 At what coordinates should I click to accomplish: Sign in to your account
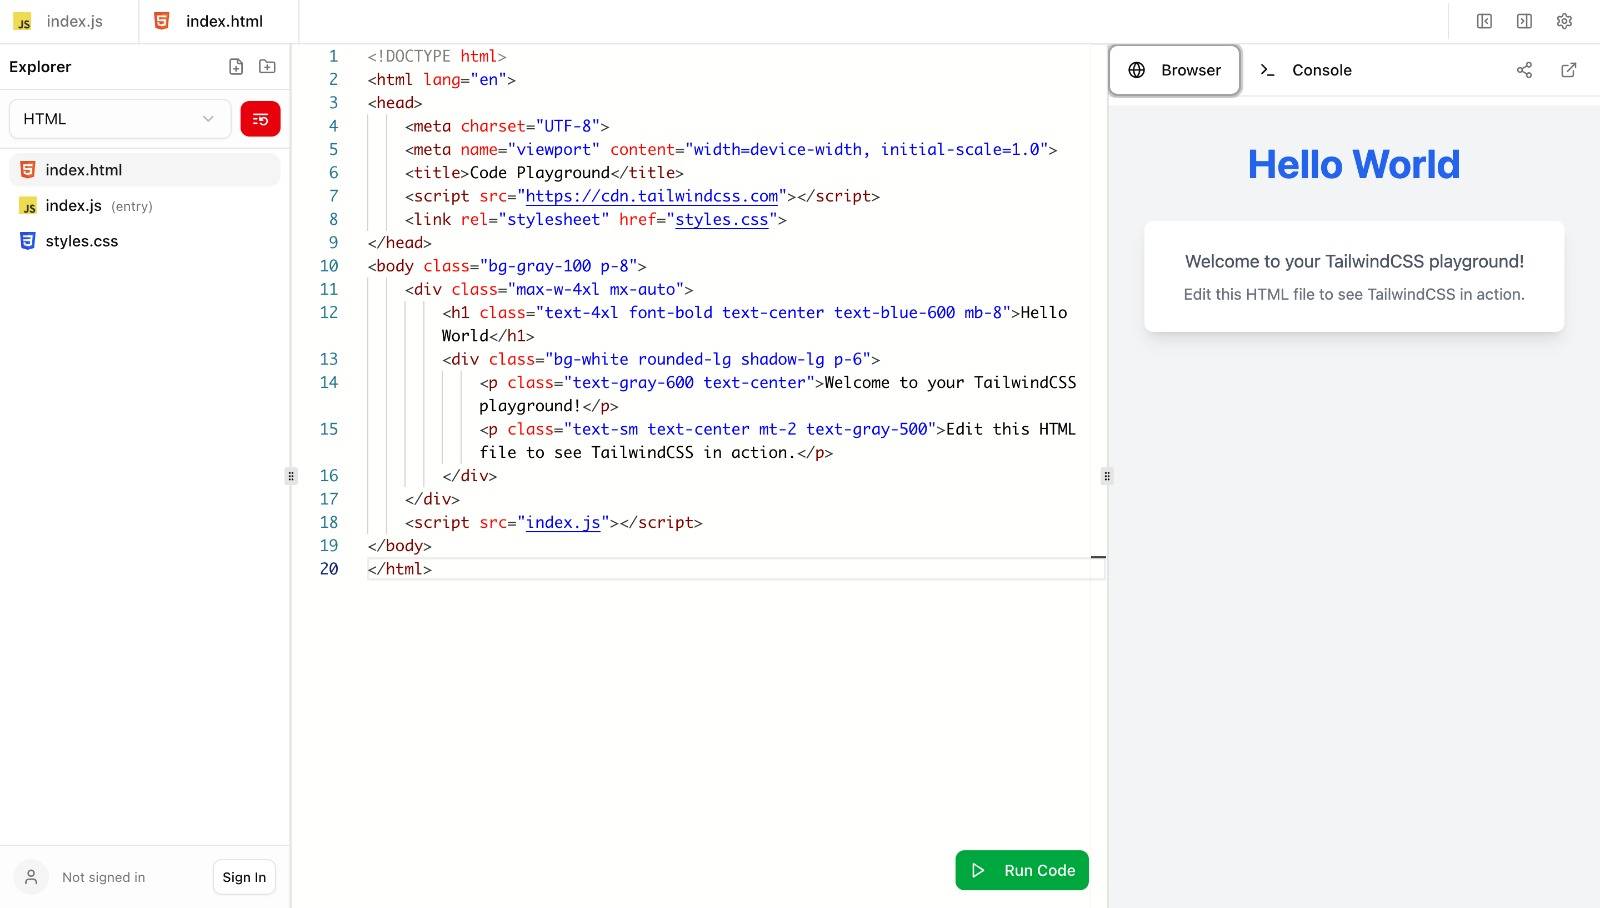(x=243, y=877)
